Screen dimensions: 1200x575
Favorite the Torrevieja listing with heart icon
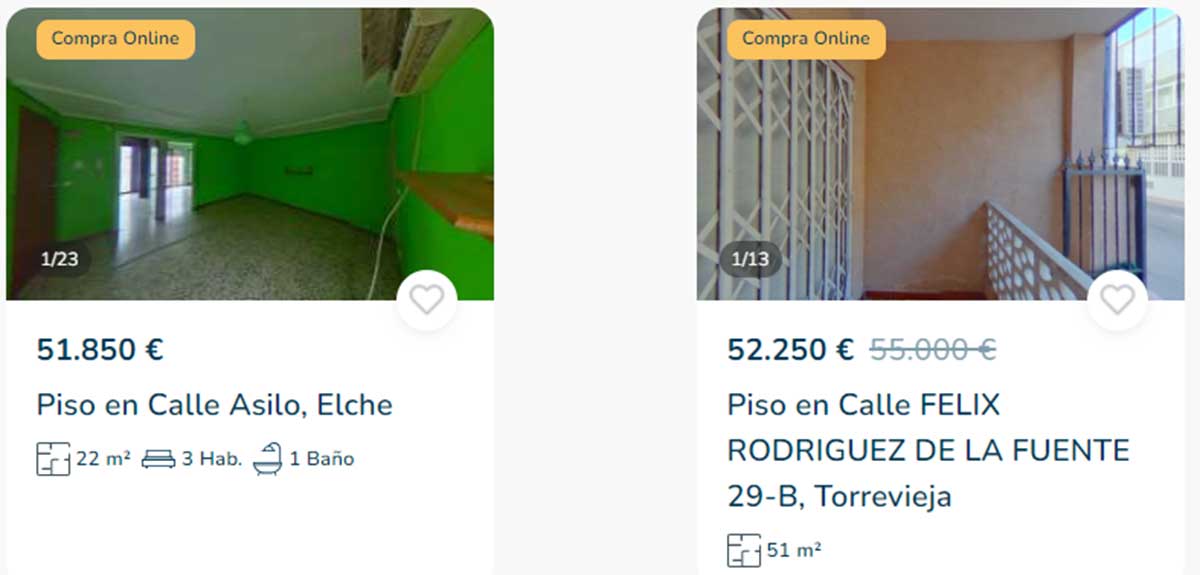pos(1117,300)
